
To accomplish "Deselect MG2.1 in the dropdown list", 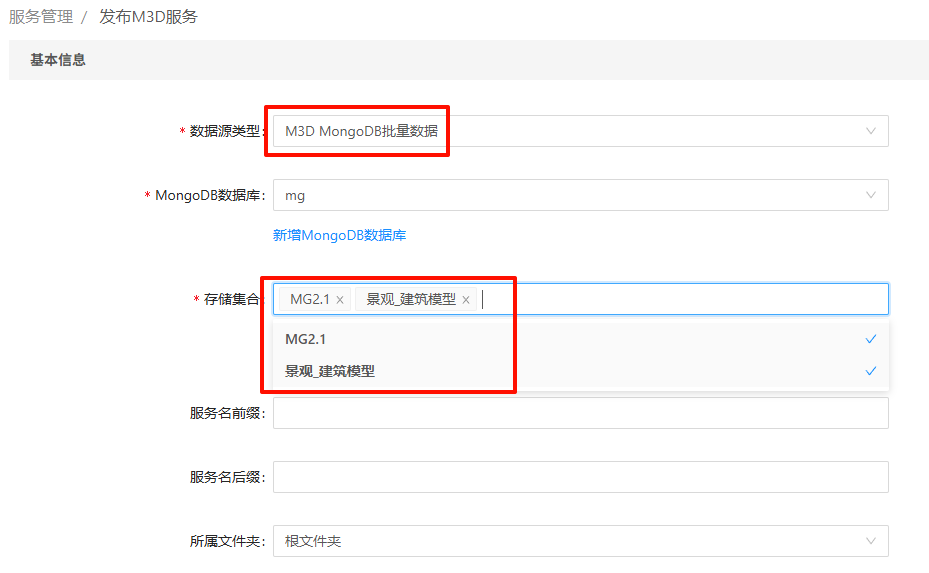I will pos(306,339).
